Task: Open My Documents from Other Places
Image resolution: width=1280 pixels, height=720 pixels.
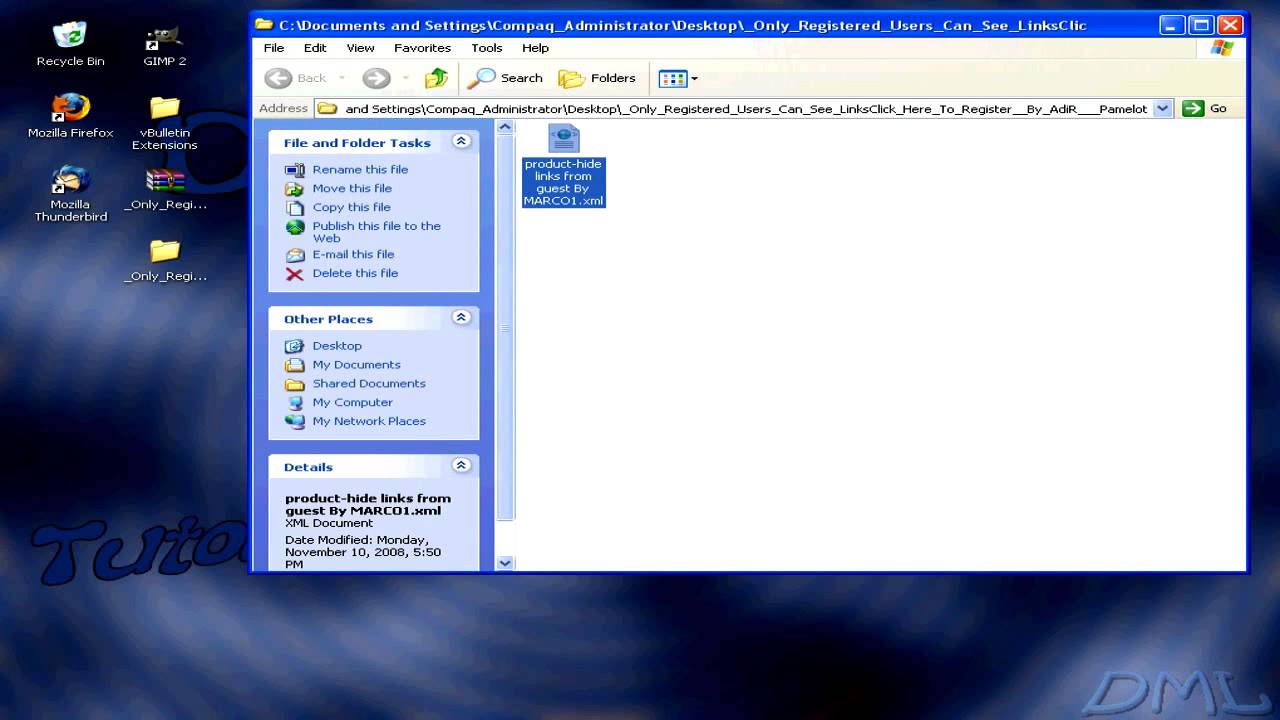Action: click(356, 364)
